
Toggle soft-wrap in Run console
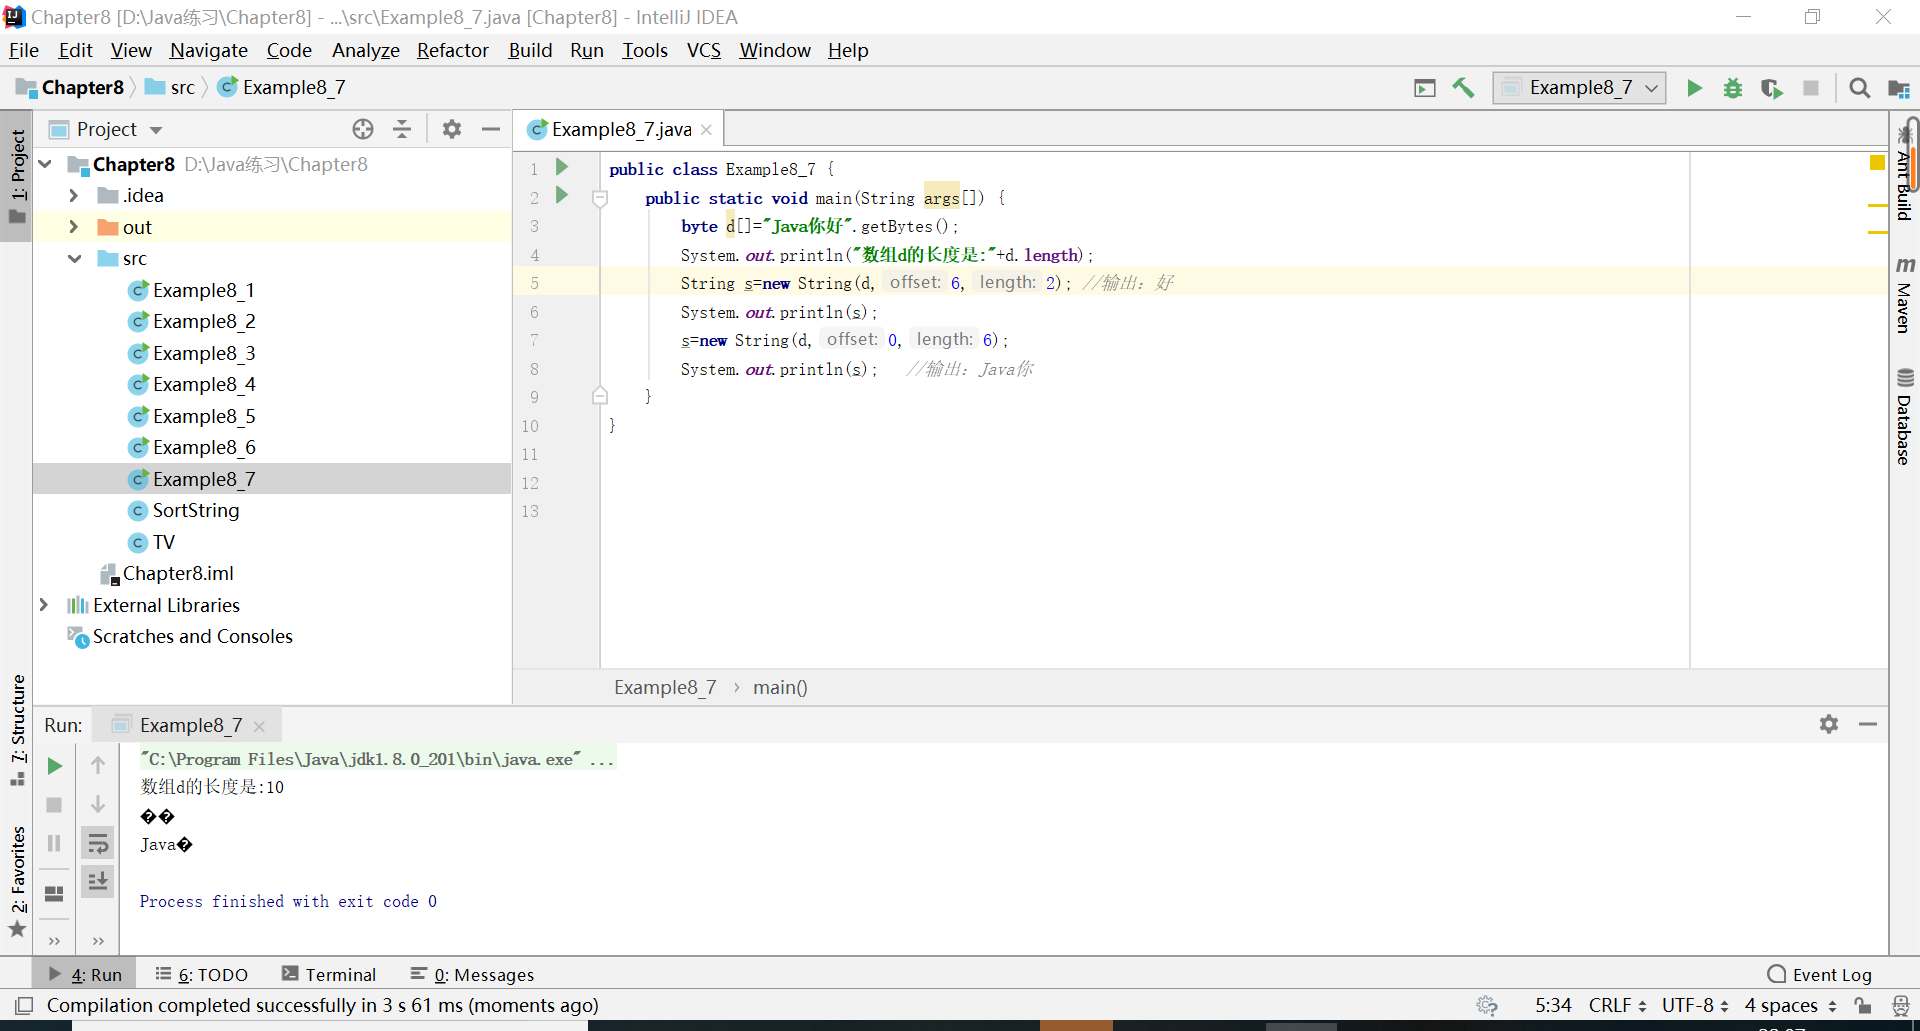pyautogui.click(x=98, y=843)
